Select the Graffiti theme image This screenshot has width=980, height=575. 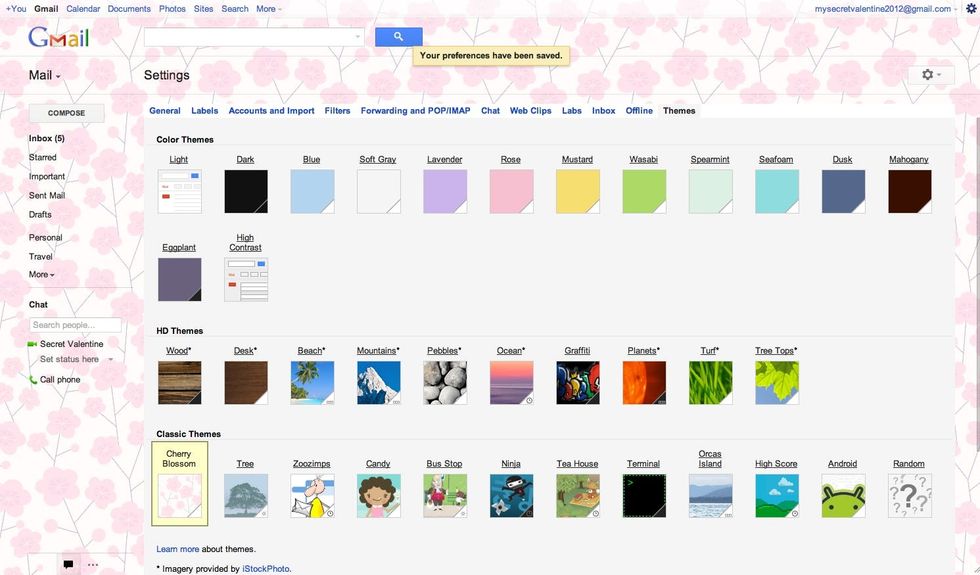pyautogui.click(x=577, y=382)
